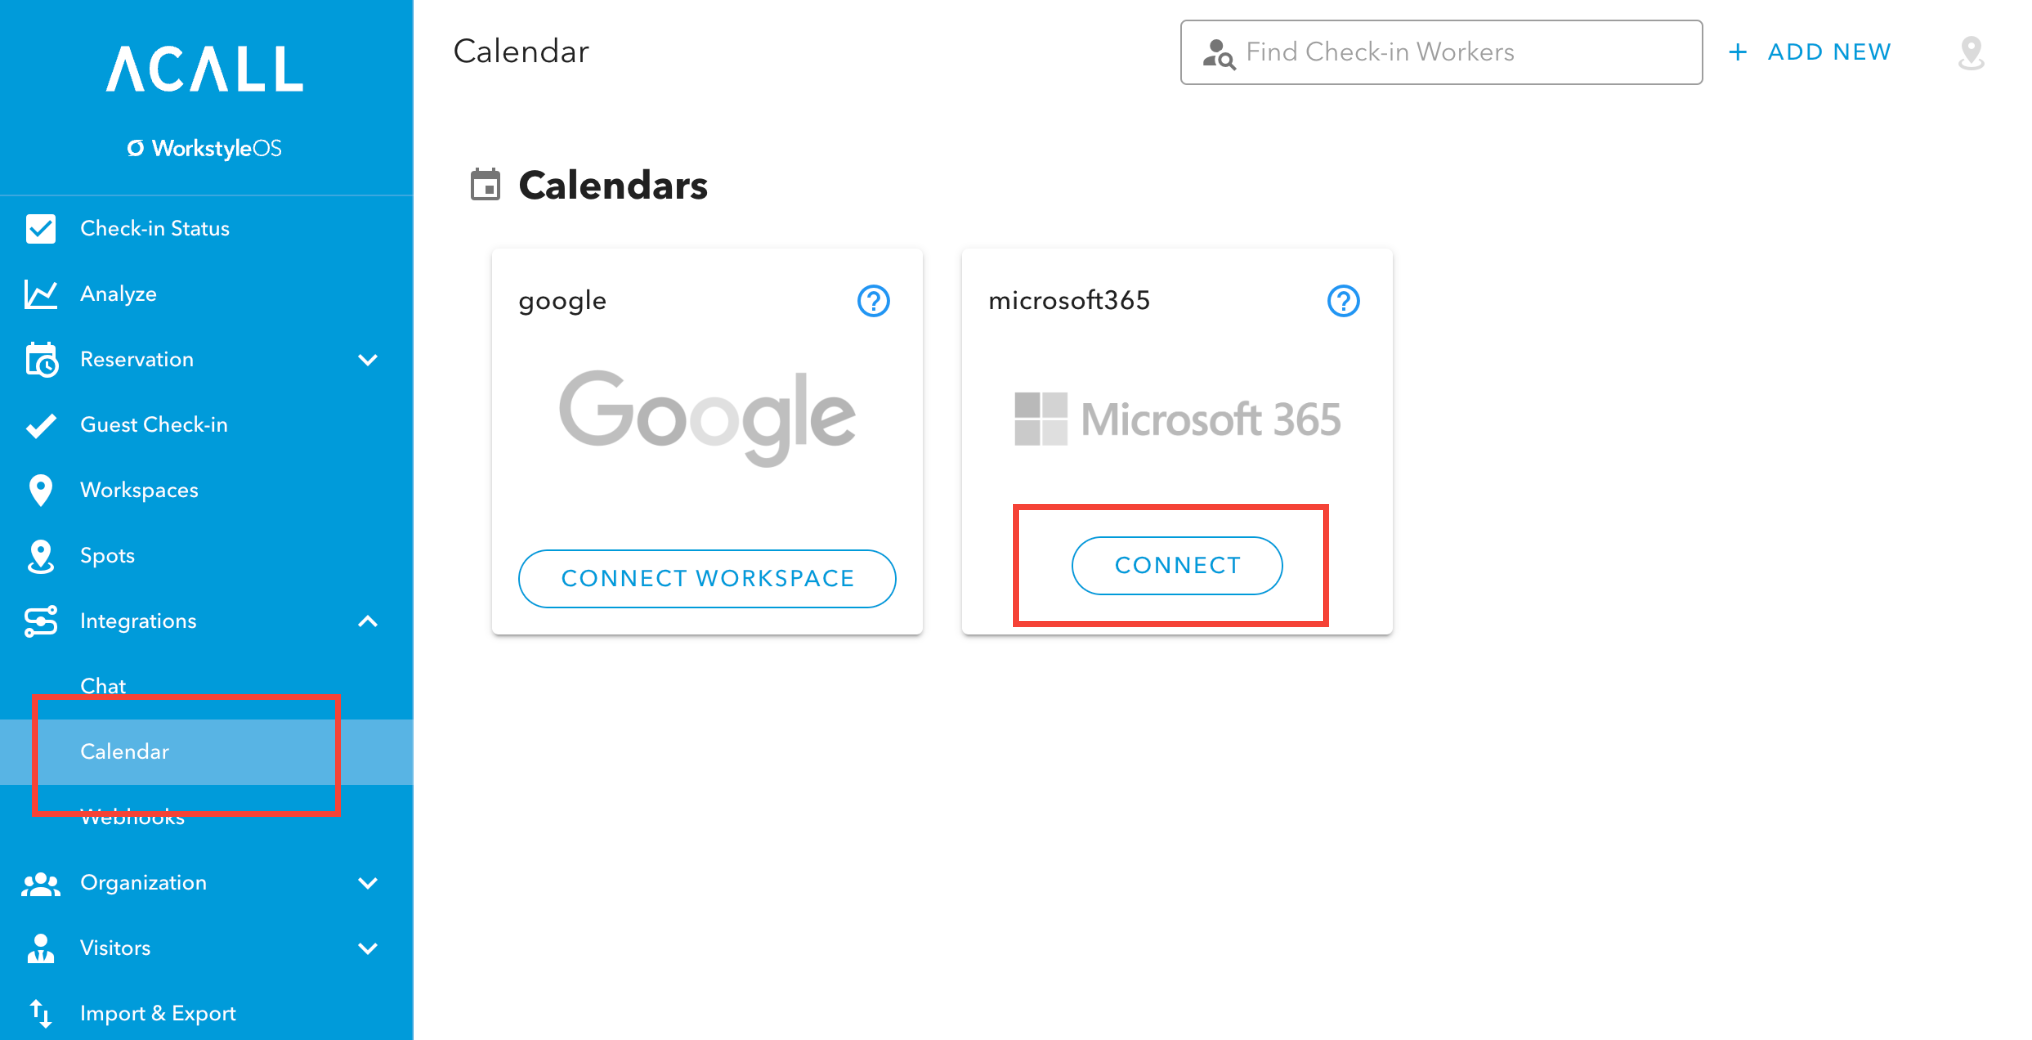Expand the Reservation menu chevron
The height and width of the screenshot is (1040, 2032).
(x=368, y=360)
